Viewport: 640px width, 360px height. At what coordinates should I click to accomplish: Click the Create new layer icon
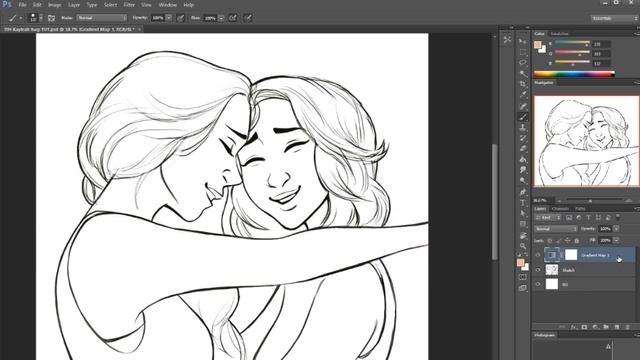click(x=617, y=327)
